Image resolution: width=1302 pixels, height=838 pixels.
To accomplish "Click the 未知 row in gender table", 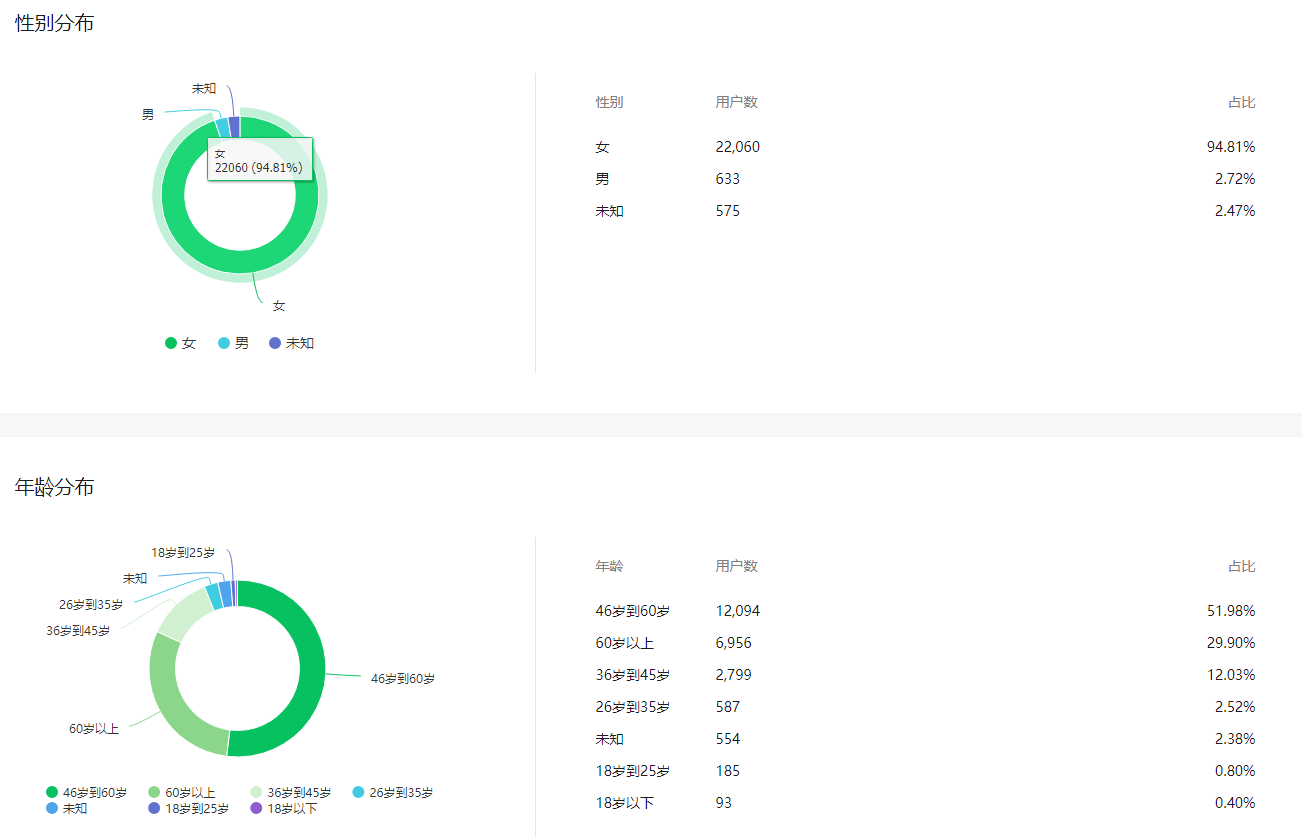I will [x=925, y=211].
